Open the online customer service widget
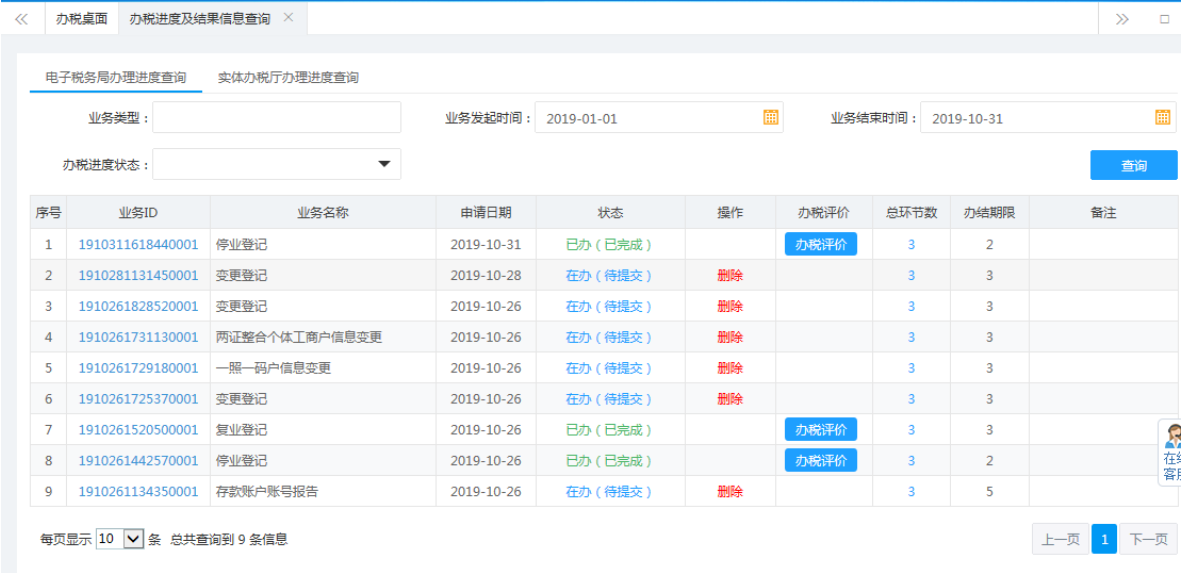Image resolution: width=1184 pixels, height=573 pixels. tap(1172, 452)
